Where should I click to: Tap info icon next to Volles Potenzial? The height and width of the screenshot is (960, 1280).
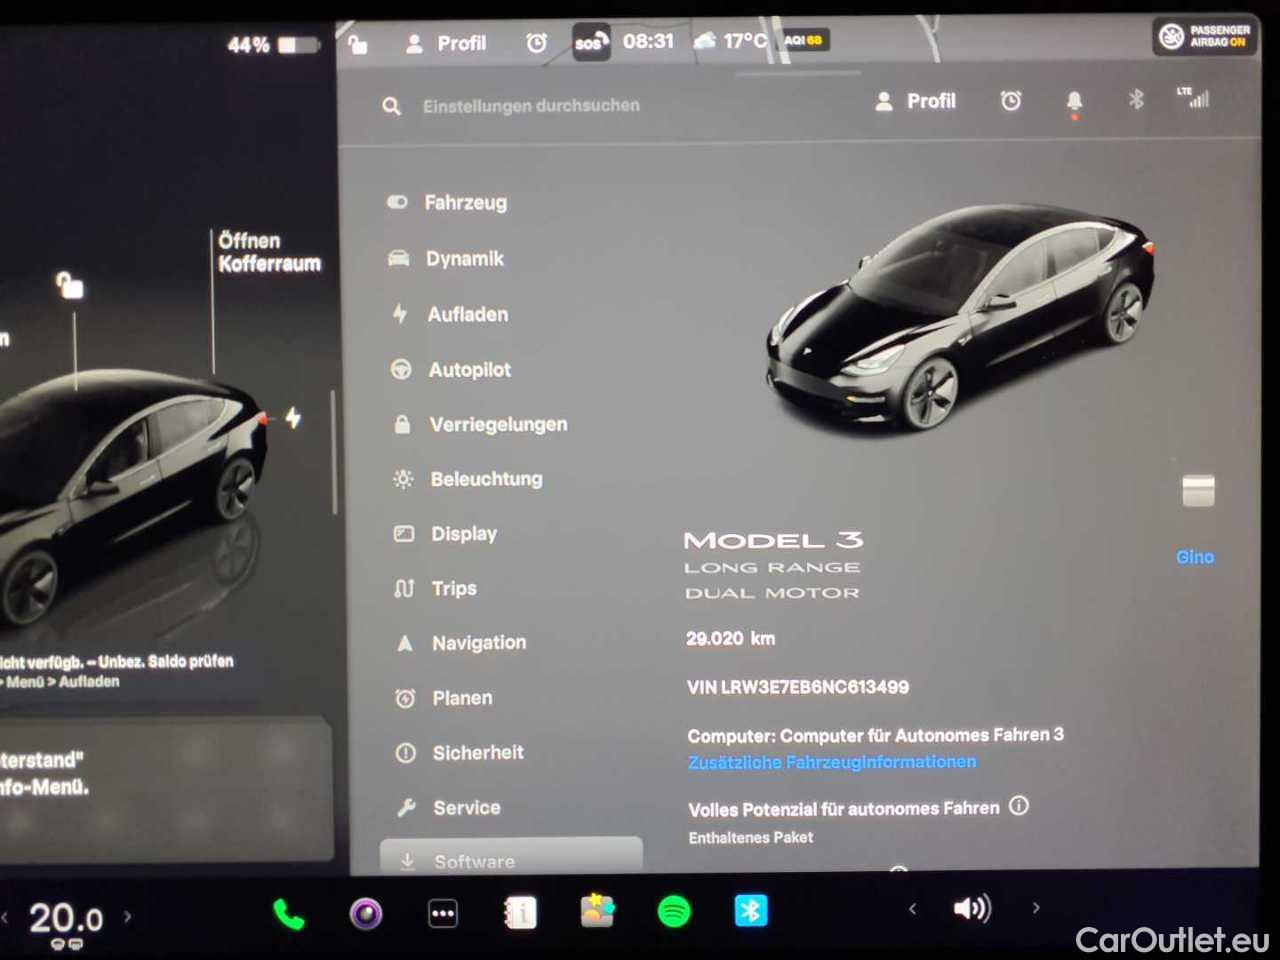coord(1018,805)
